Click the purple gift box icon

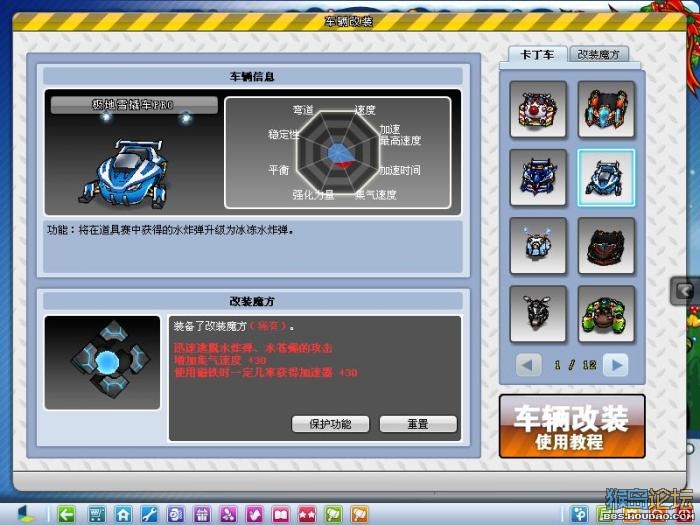[202, 515]
